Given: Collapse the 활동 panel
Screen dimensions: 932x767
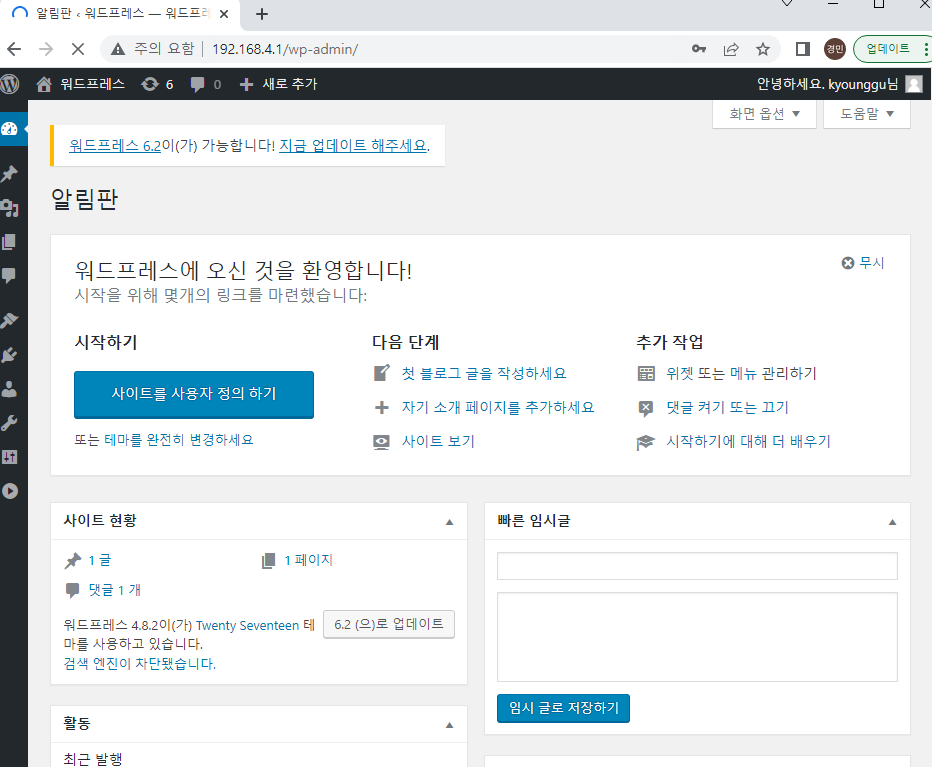Looking at the screenshot, I should click(449, 725).
